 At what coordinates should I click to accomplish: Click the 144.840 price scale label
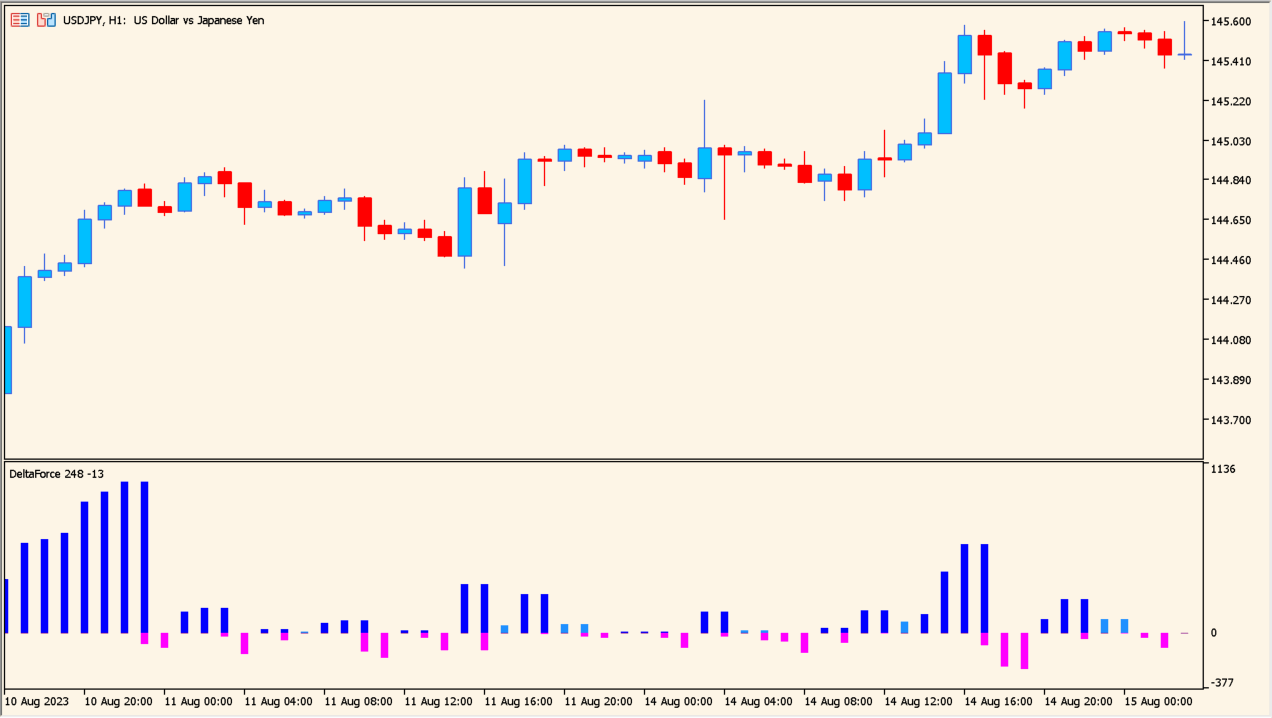point(1230,180)
